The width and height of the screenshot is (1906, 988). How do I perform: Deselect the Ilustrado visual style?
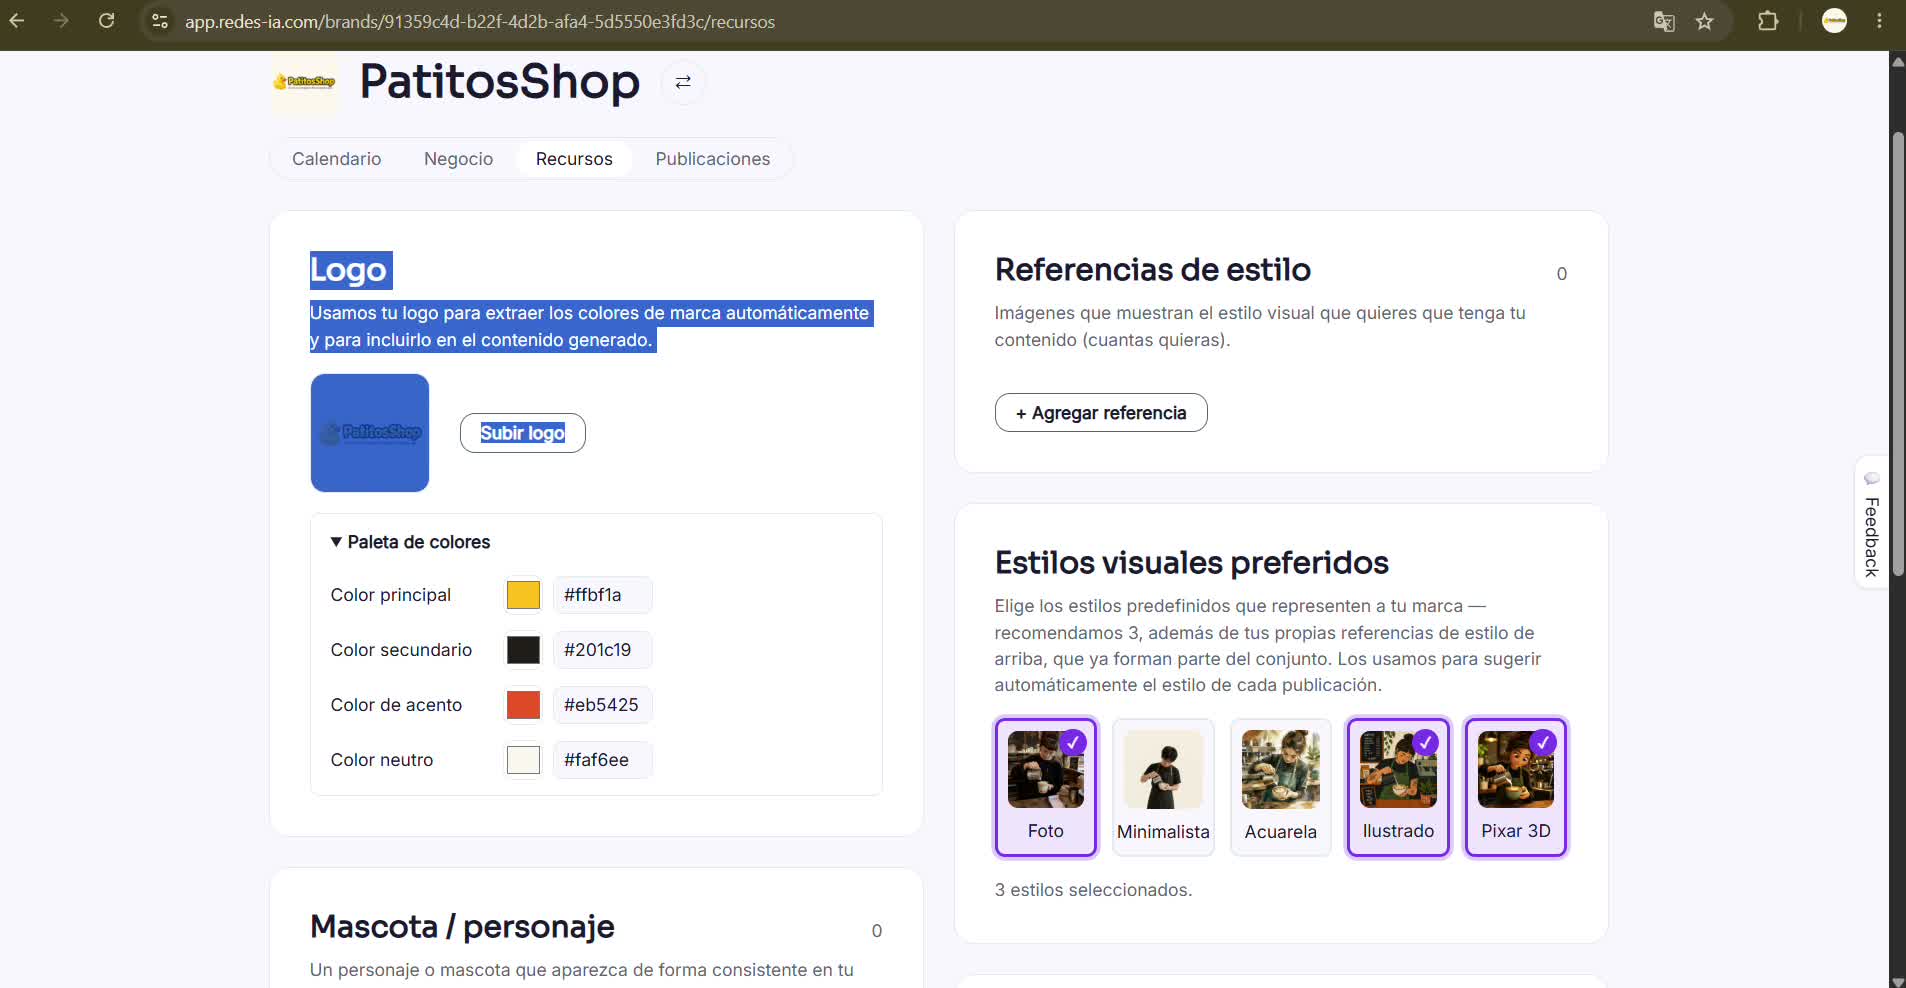(x=1398, y=787)
